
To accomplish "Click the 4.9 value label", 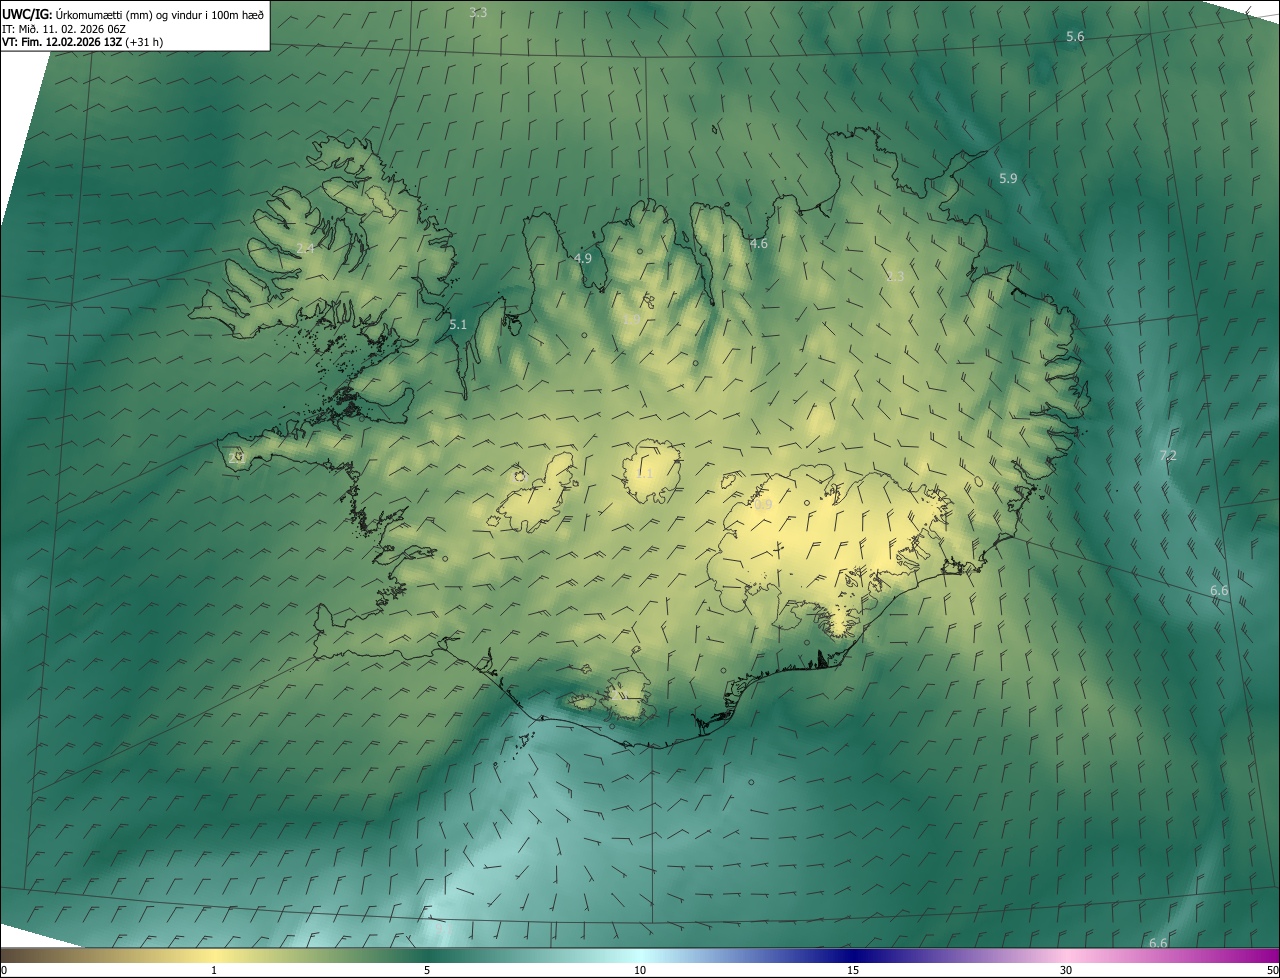I will click(582, 259).
